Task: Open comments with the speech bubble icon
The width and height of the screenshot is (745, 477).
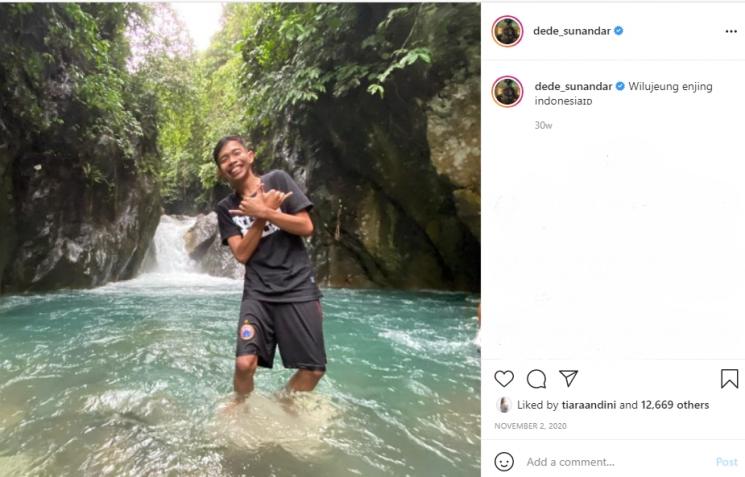Action: 536,378
